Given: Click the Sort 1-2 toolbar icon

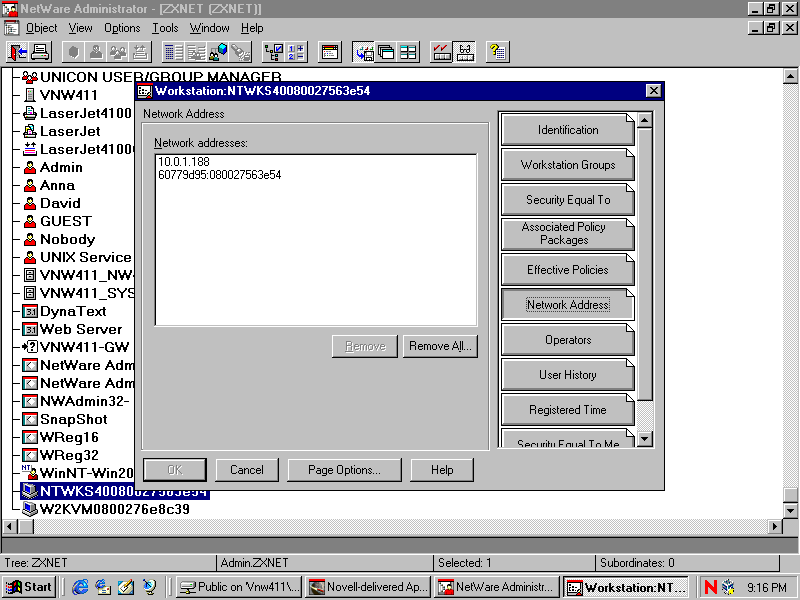Looking at the screenshot, I should (295, 52).
